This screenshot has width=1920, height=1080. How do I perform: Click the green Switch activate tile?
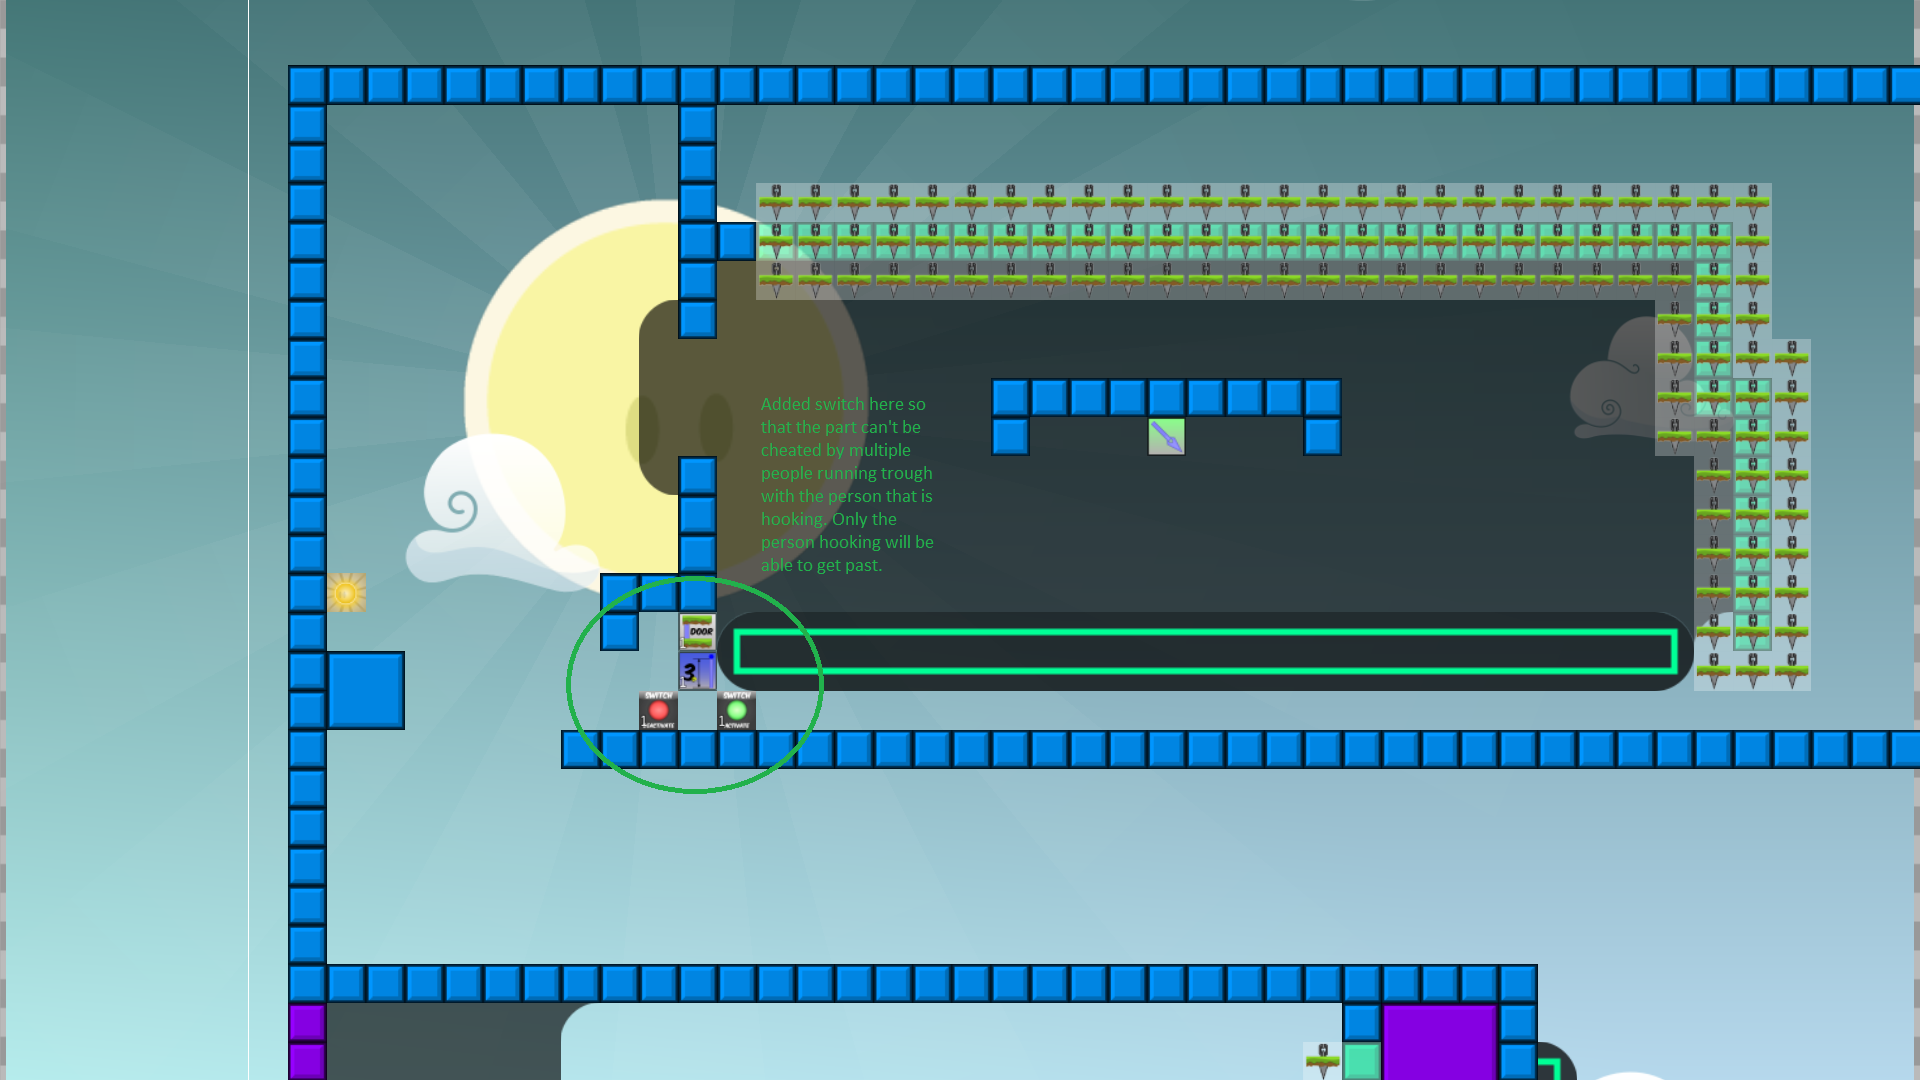pyautogui.click(x=736, y=710)
